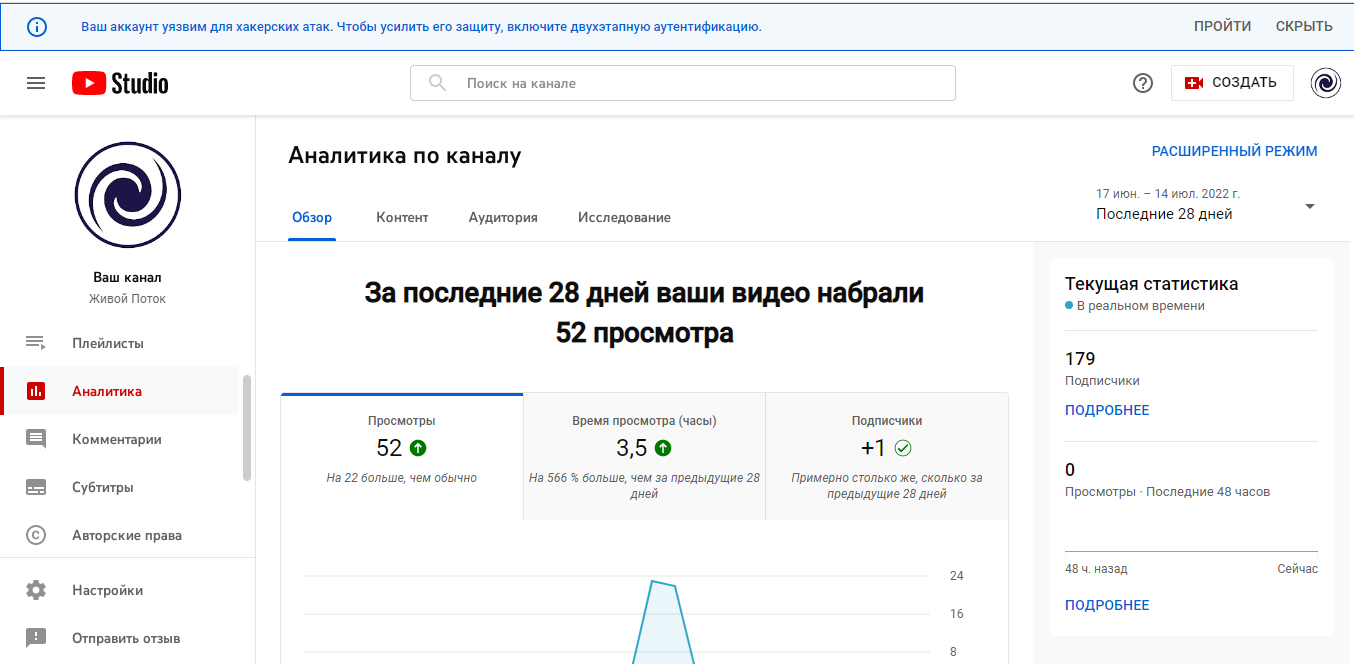Click the YouTube Studio logo
The width and height of the screenshot is (1354, 664).
(120, 83)
